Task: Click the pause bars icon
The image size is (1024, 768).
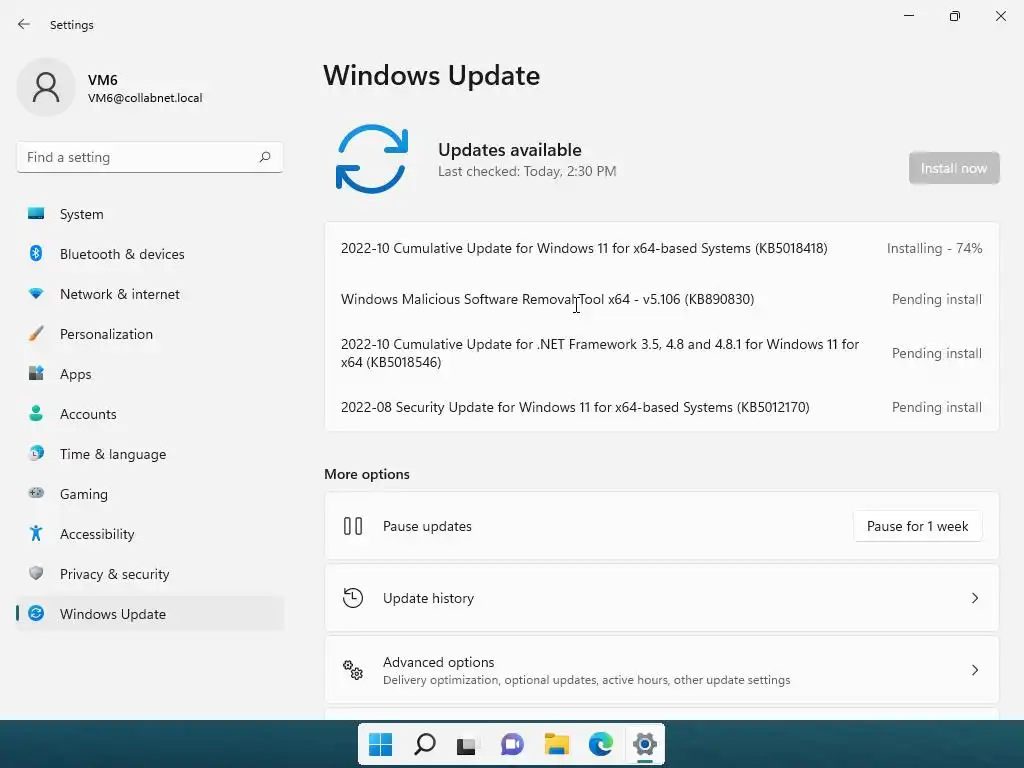Action: click(353, 526)
